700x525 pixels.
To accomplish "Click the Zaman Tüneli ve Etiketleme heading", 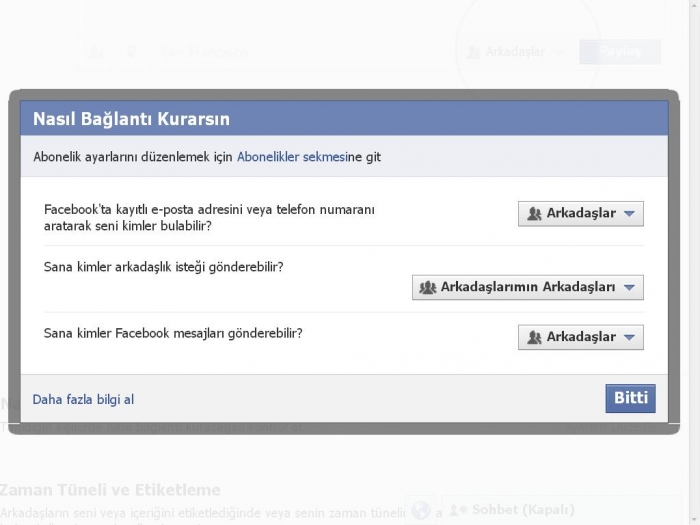I will (x=110, y=490).
